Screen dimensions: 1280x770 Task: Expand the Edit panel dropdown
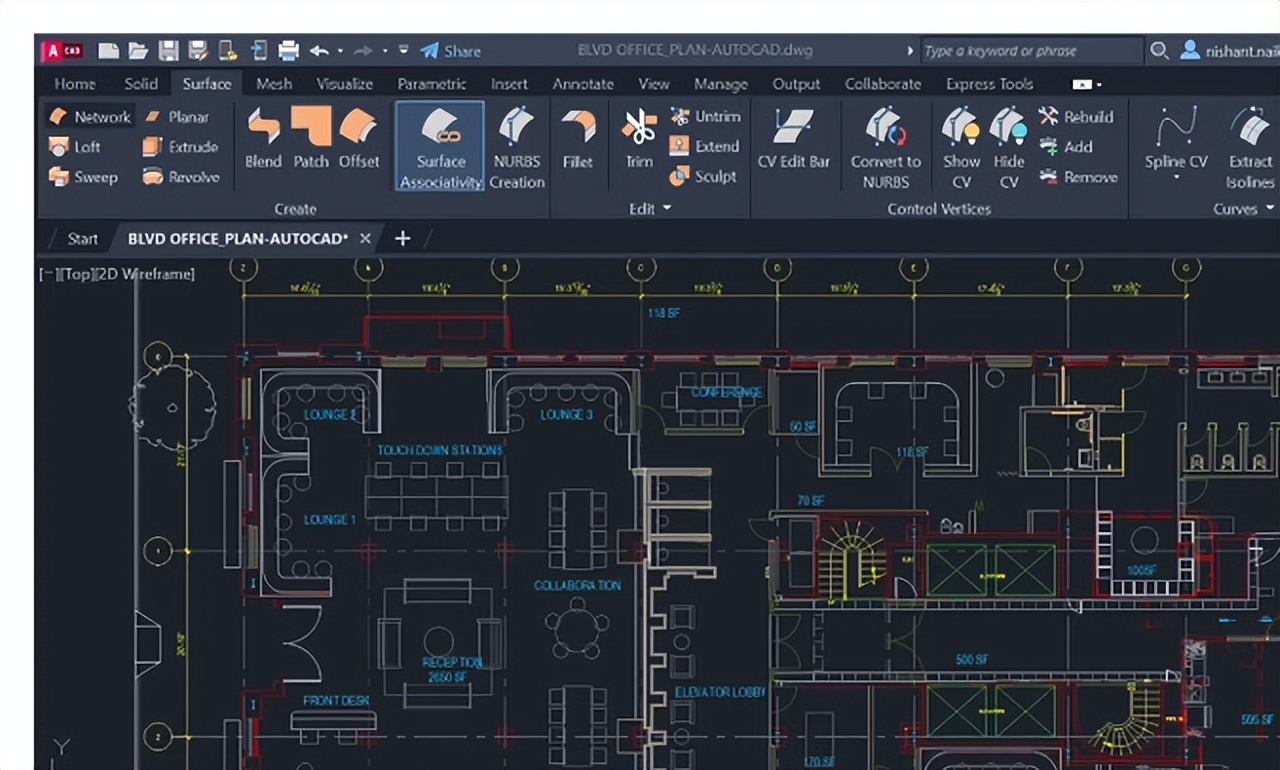[x=667, y=209]
